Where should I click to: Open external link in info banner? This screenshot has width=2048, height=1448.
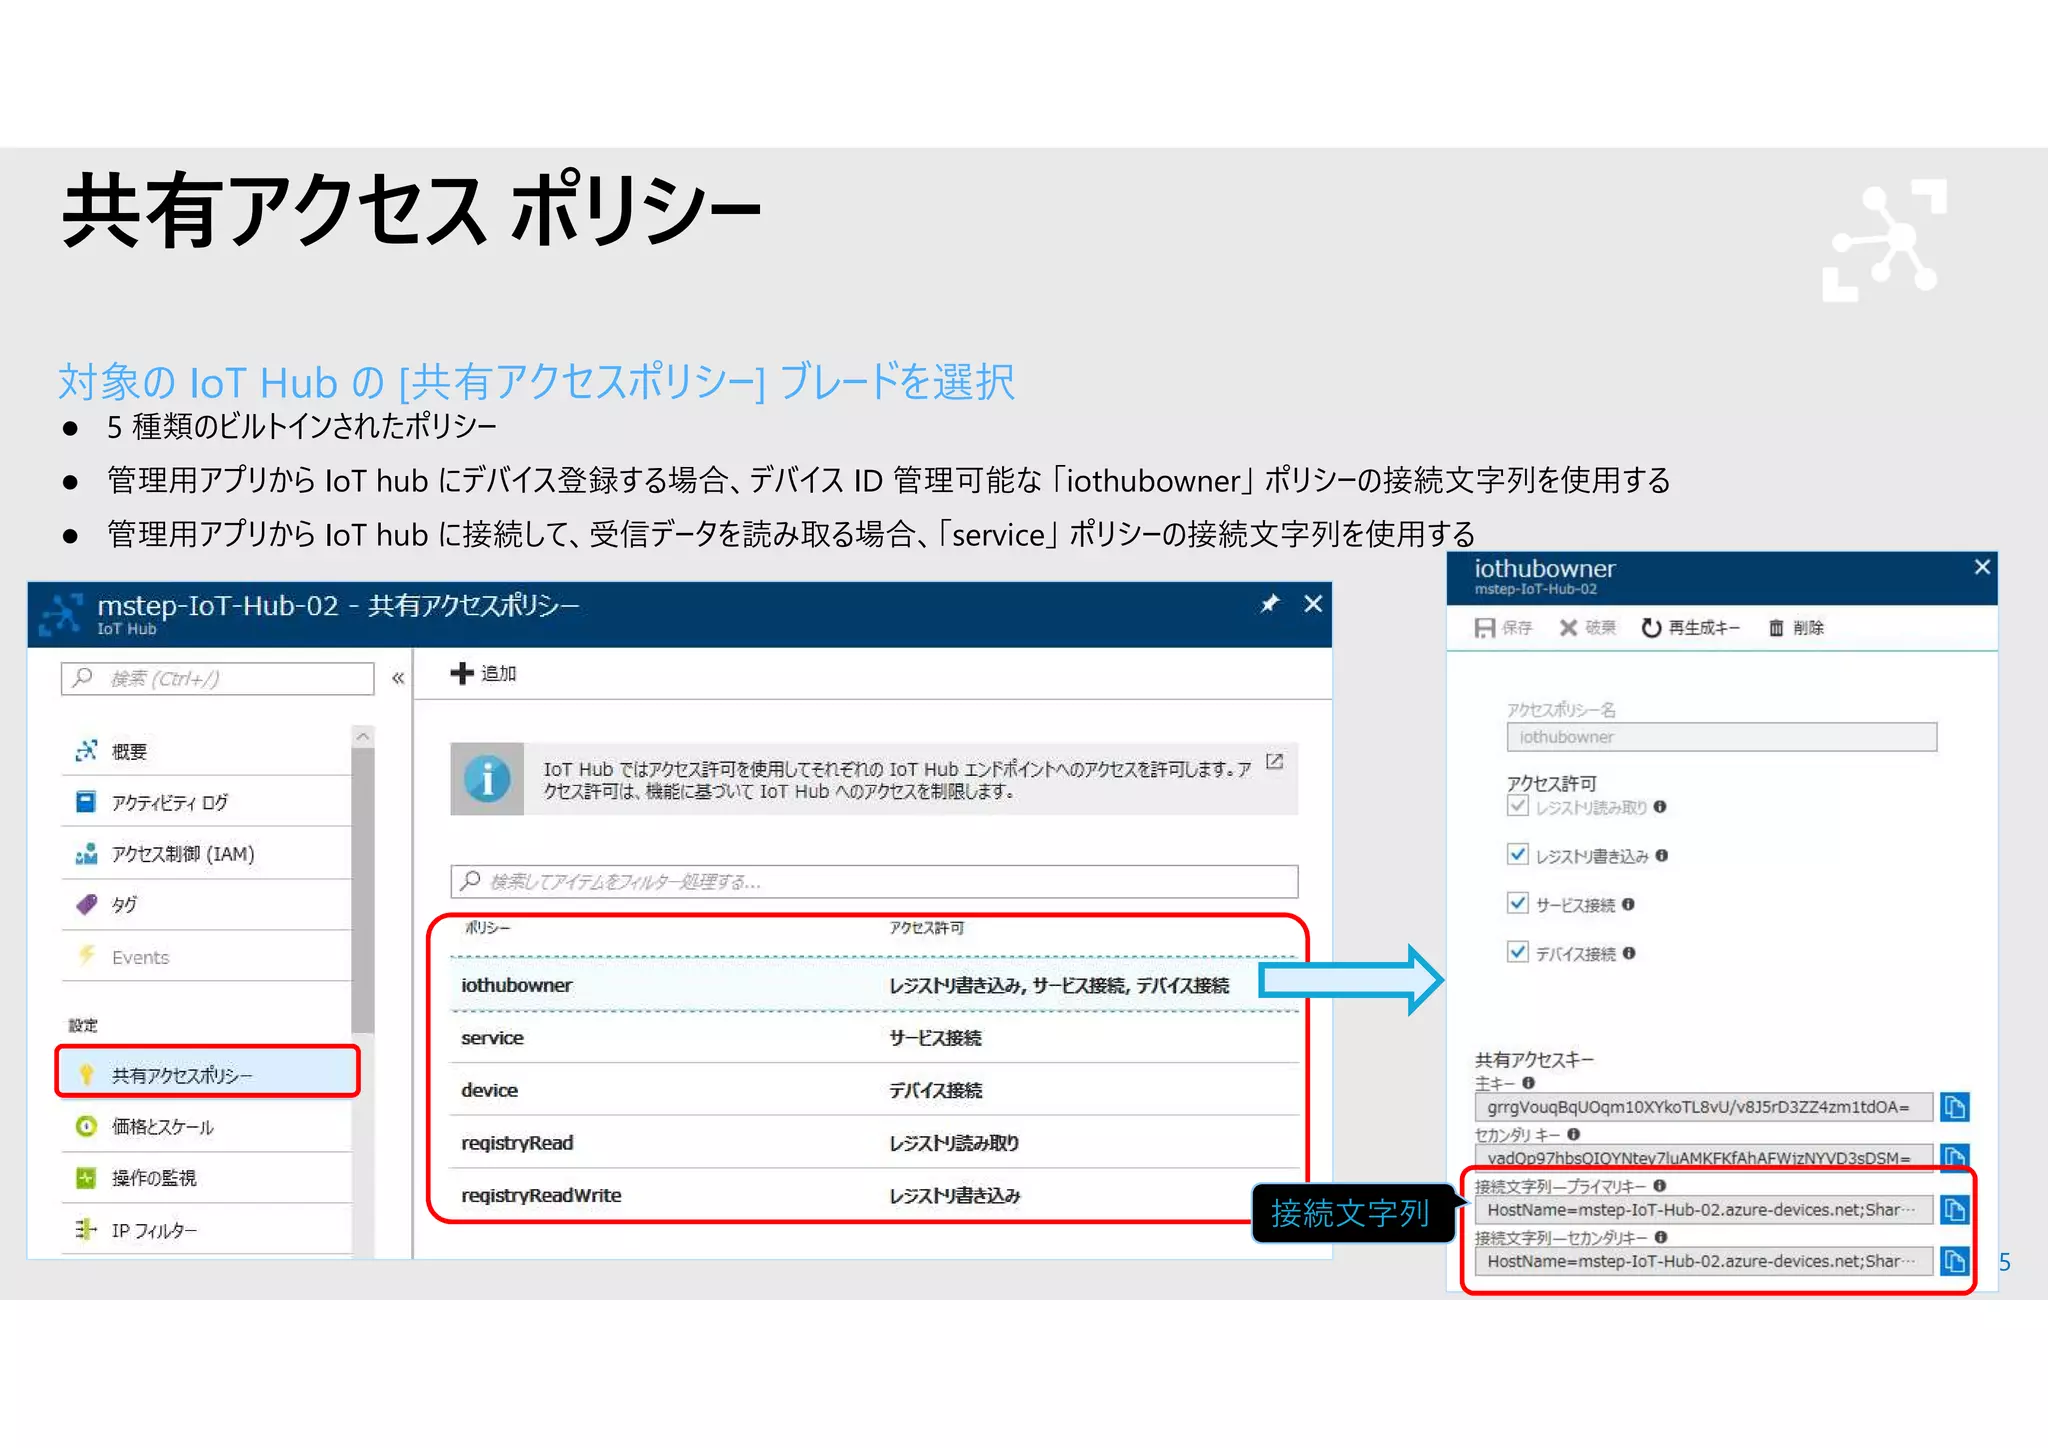click(x=1274, y=762)
